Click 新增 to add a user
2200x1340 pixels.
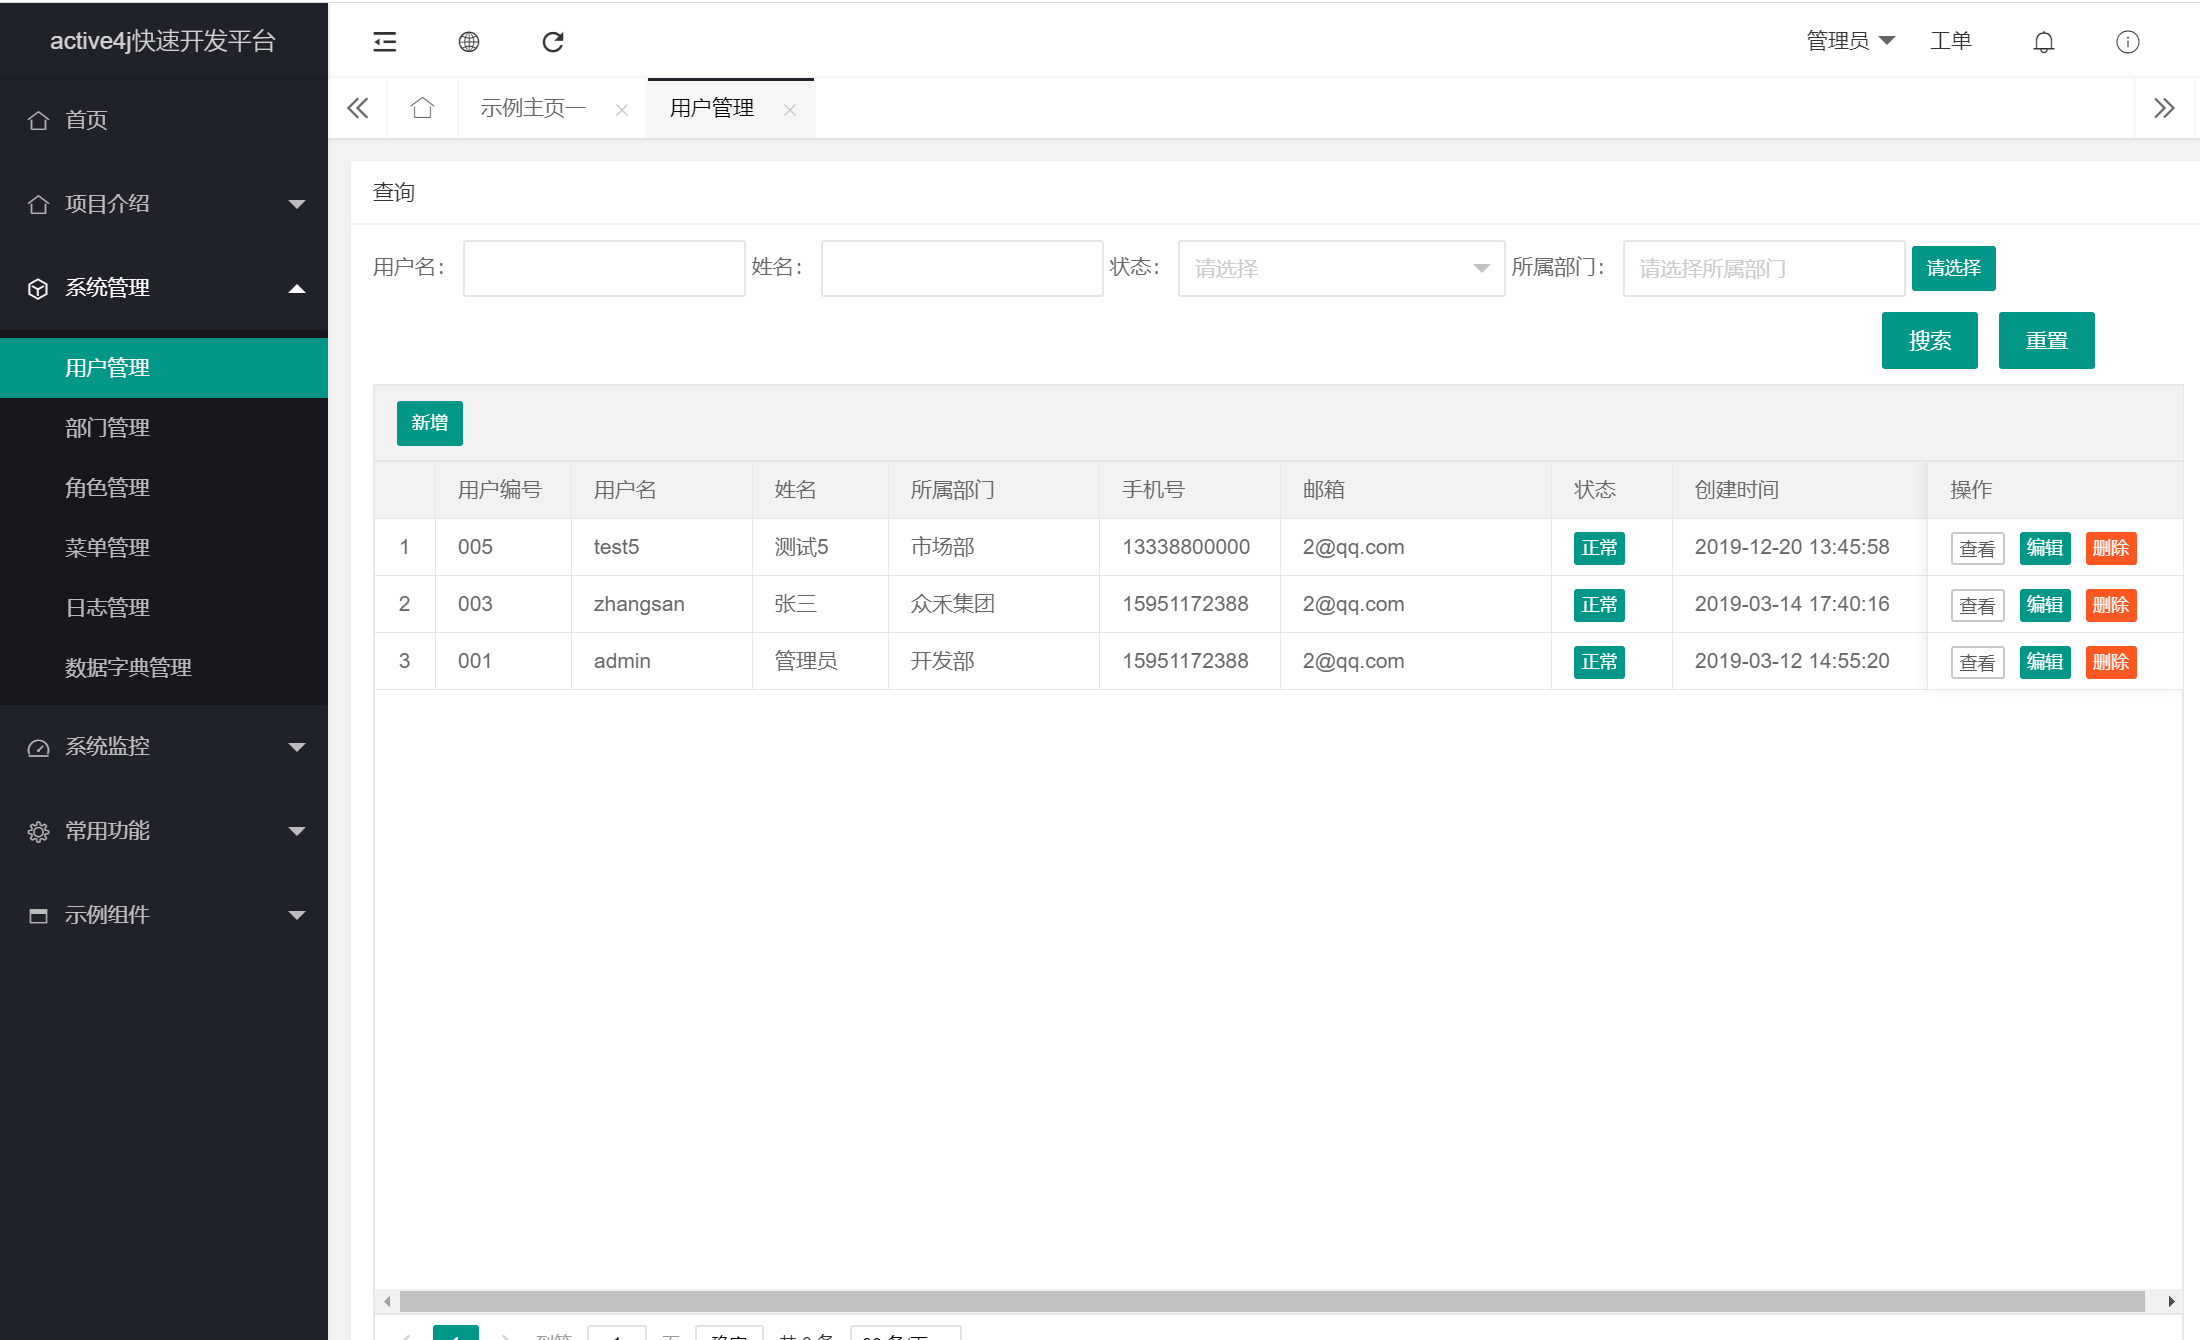coord(429,423)
